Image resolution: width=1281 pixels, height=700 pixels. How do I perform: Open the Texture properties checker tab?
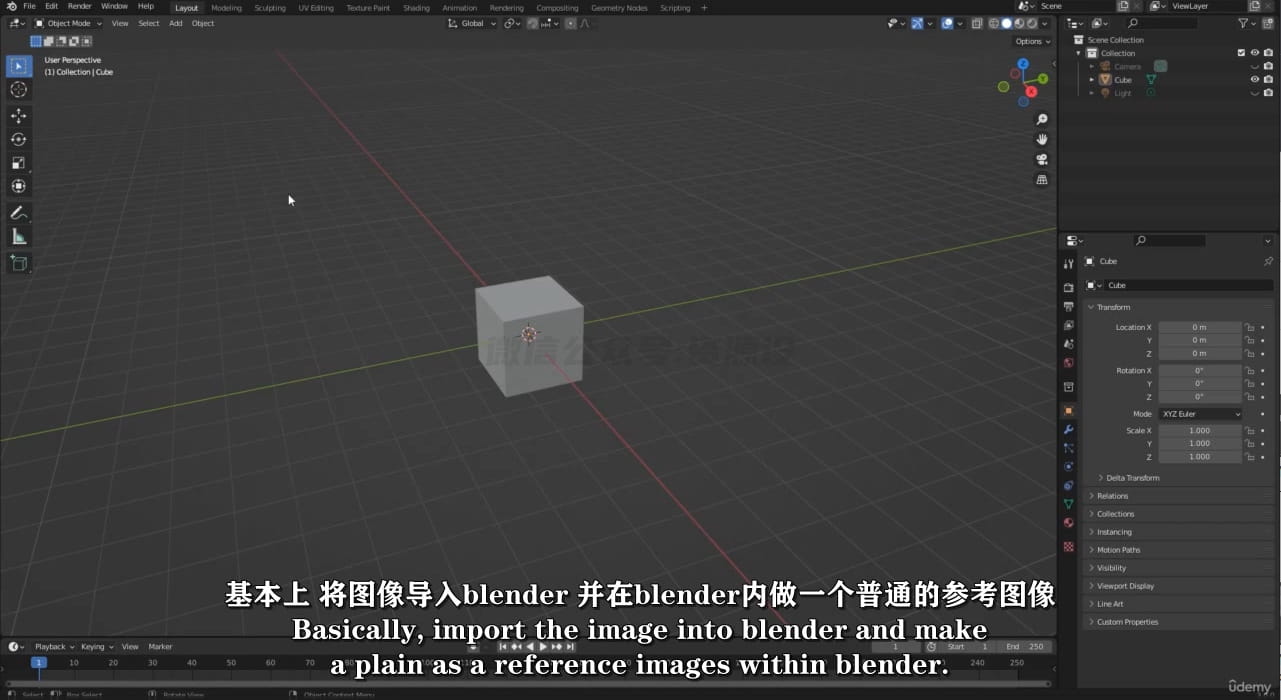click(1068, 547)
